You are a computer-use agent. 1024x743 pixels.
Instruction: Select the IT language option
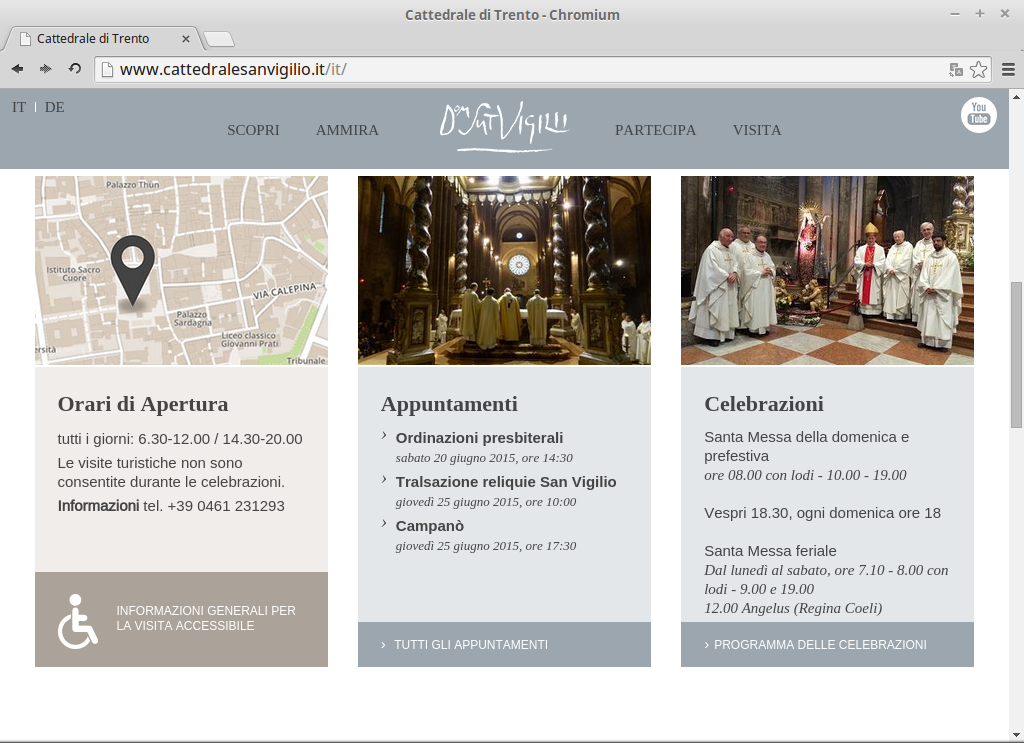pos(19,107)
